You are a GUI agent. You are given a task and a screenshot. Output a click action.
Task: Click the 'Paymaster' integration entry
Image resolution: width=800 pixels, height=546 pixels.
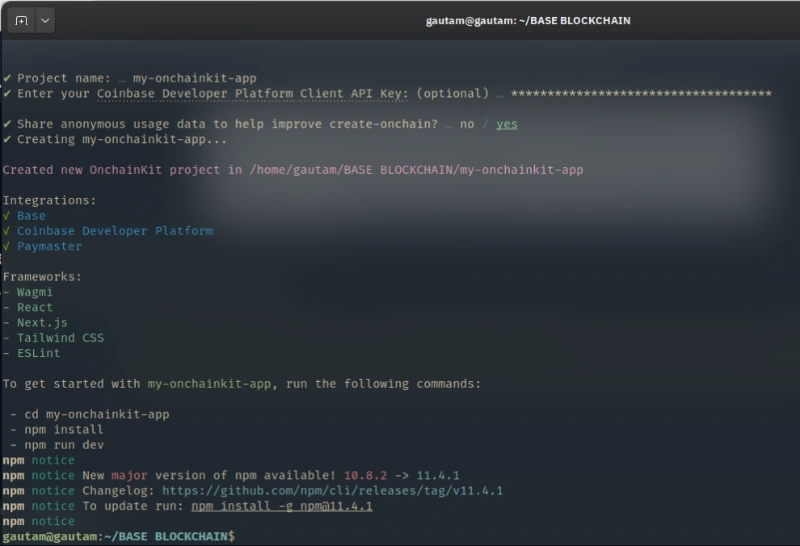coord(49,246)
